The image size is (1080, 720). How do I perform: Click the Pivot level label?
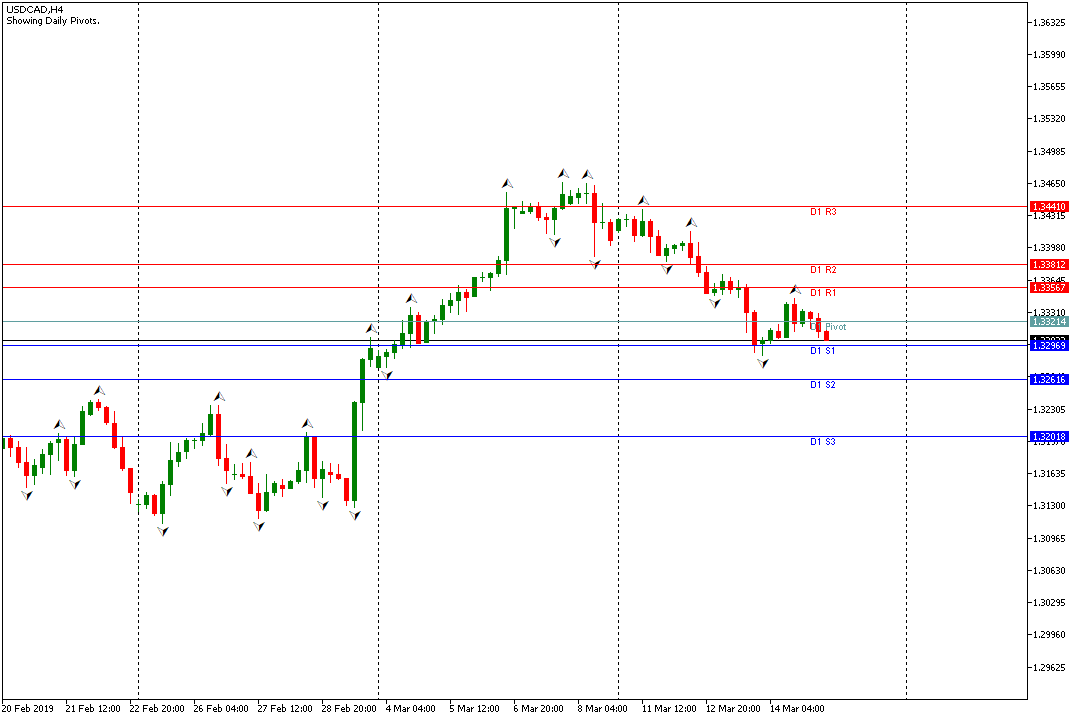point(835,327)
